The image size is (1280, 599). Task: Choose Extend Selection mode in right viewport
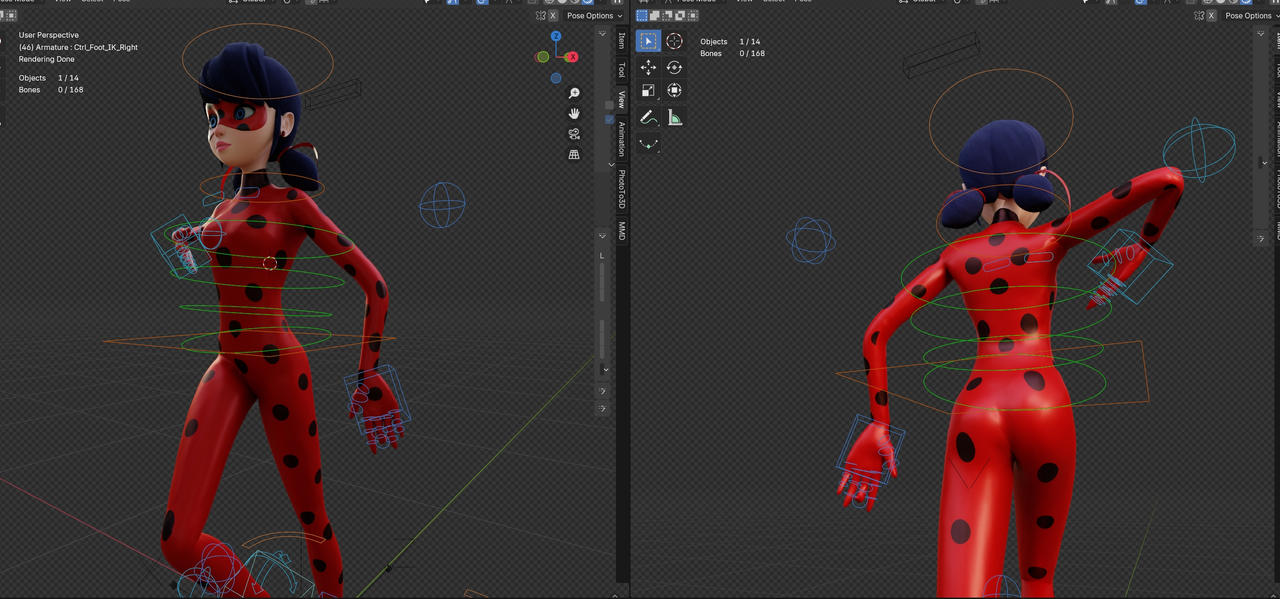click(x=654, y=16)
